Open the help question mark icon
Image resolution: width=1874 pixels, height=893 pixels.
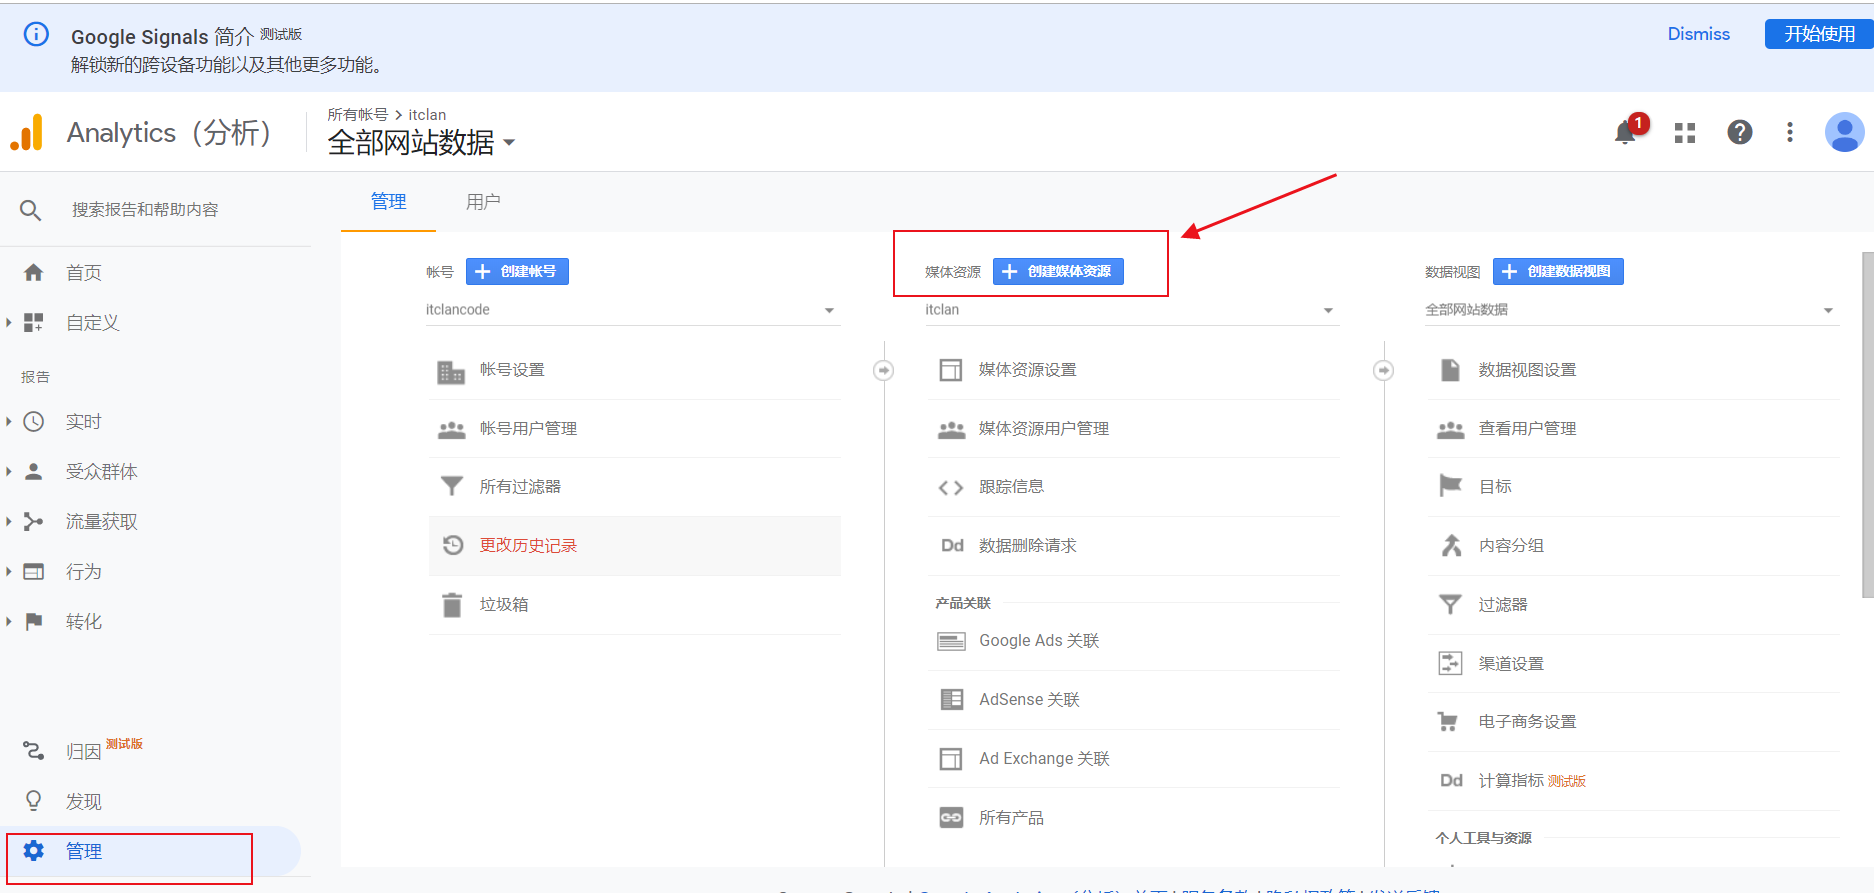pos(1740,132)
